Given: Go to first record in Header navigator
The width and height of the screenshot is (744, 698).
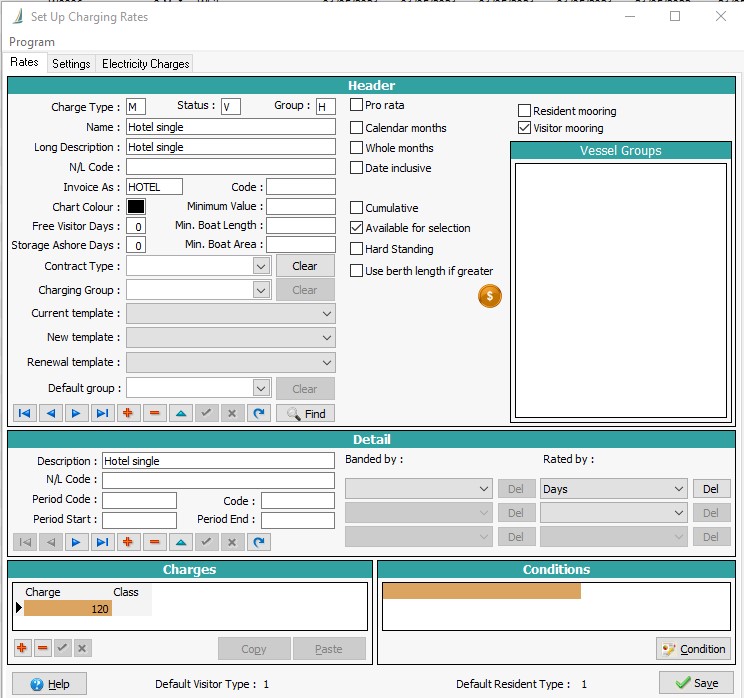Looking at the screenshot, I should click(24, 413).
